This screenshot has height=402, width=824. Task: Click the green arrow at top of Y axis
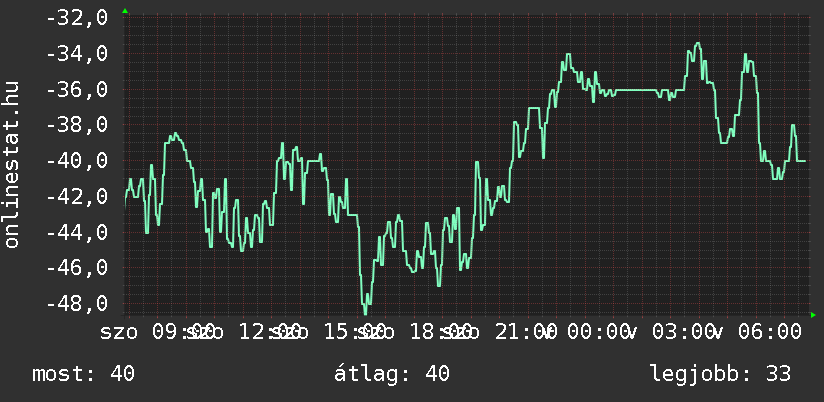[125, 11]
